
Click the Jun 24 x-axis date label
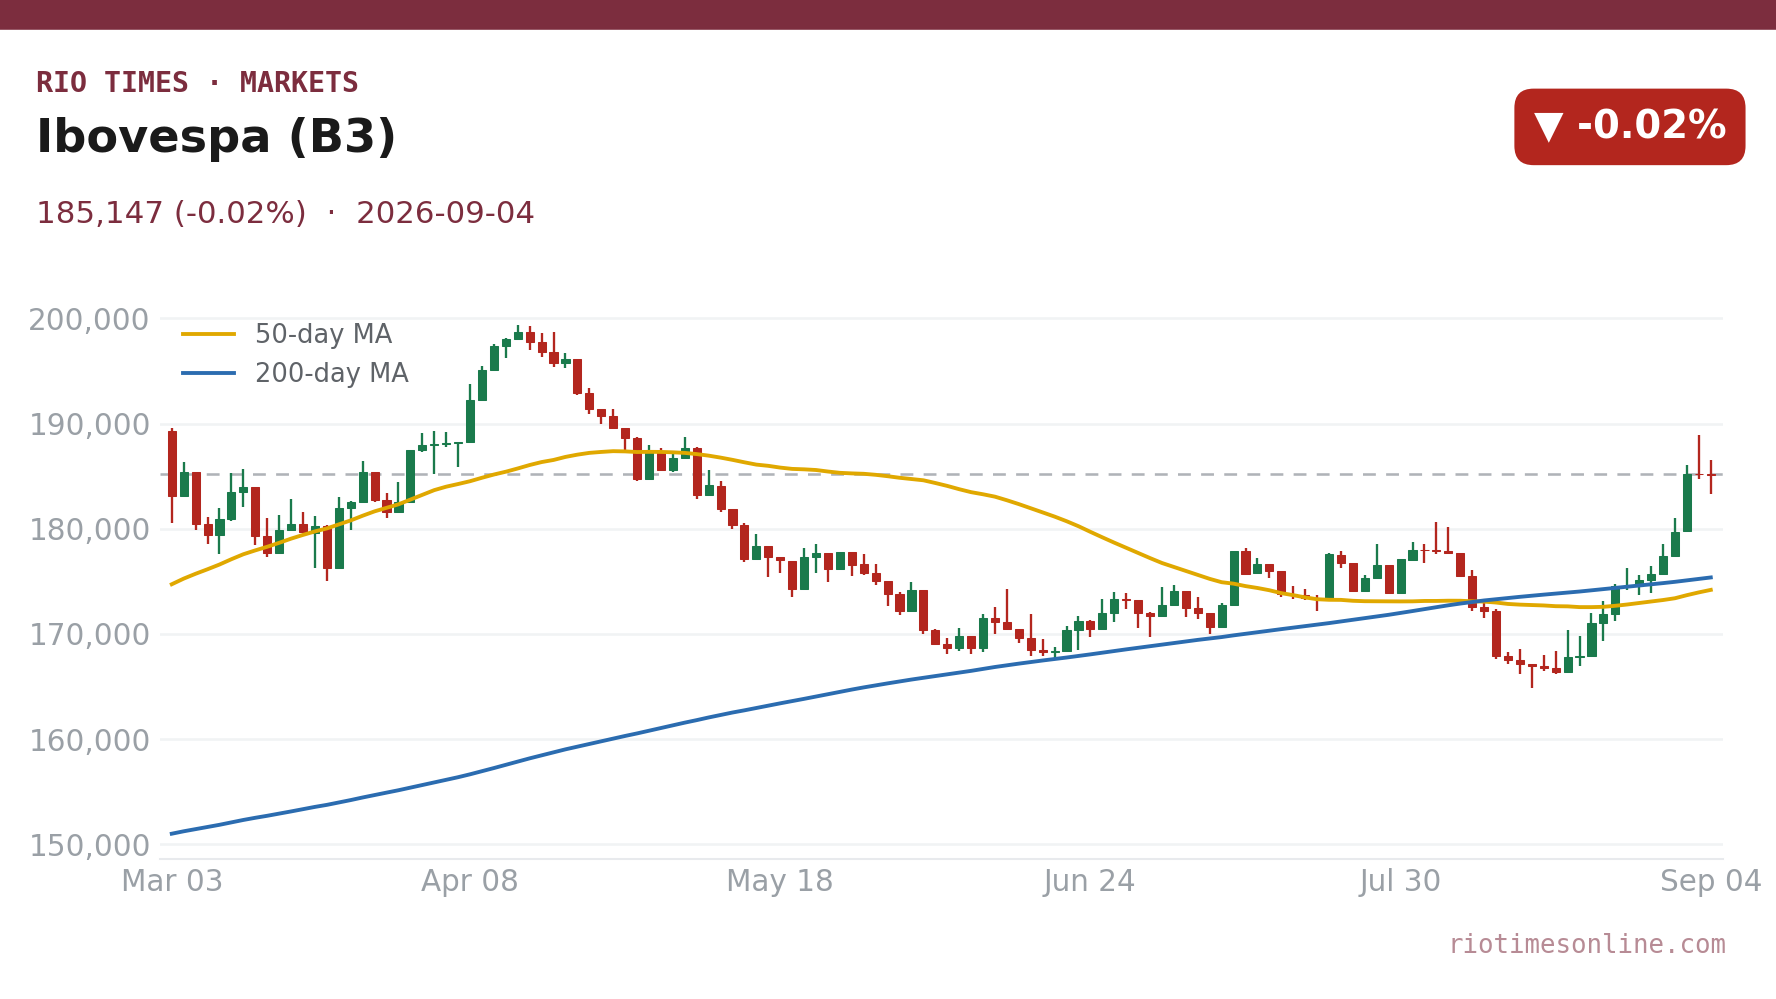1090,881
